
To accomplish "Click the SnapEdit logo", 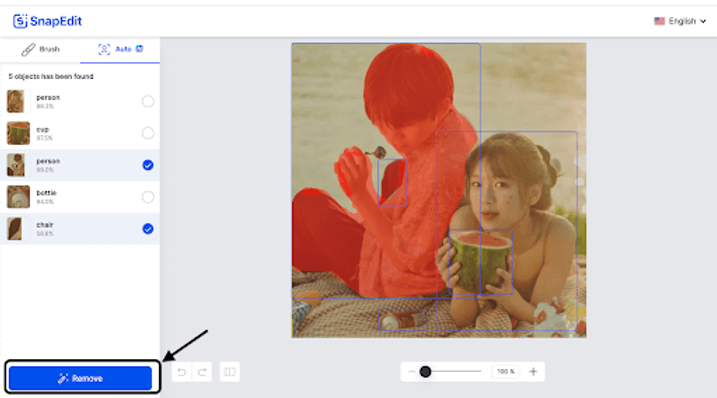I will tap(48, 21).
